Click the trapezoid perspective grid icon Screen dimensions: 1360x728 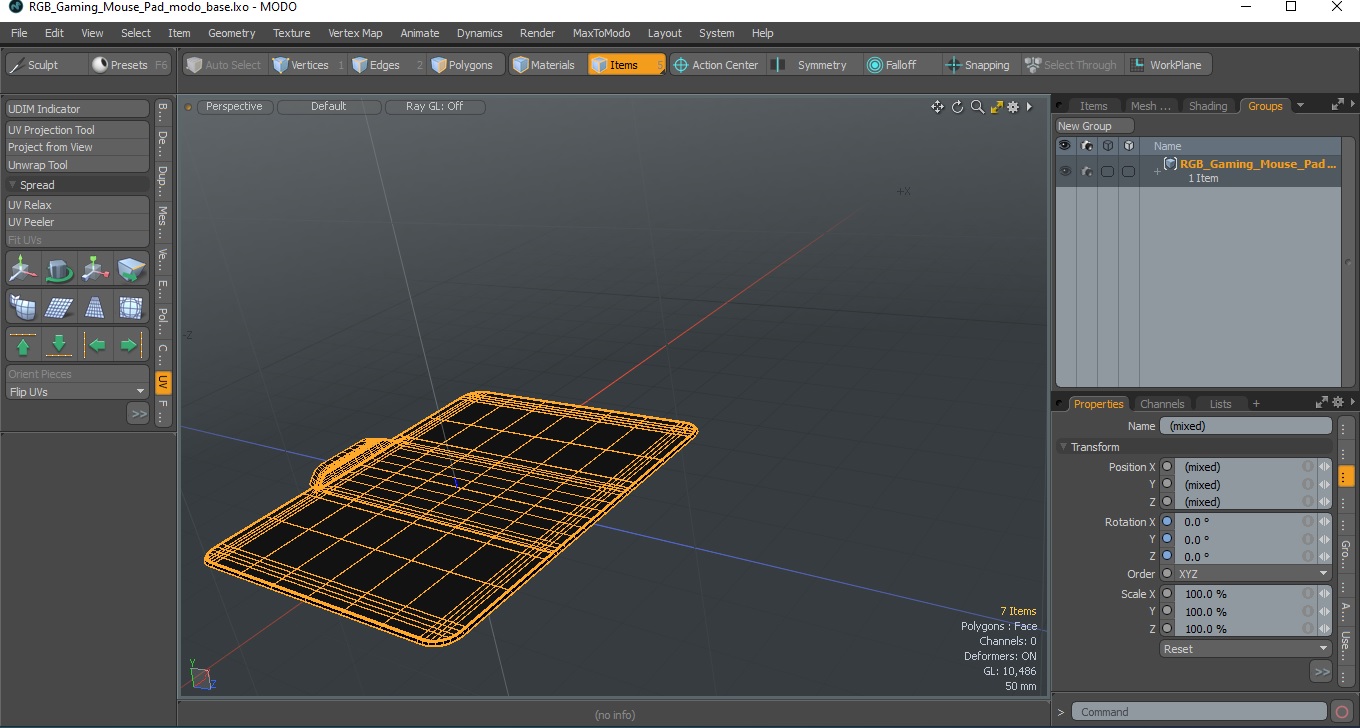click(x=95, y=307)
